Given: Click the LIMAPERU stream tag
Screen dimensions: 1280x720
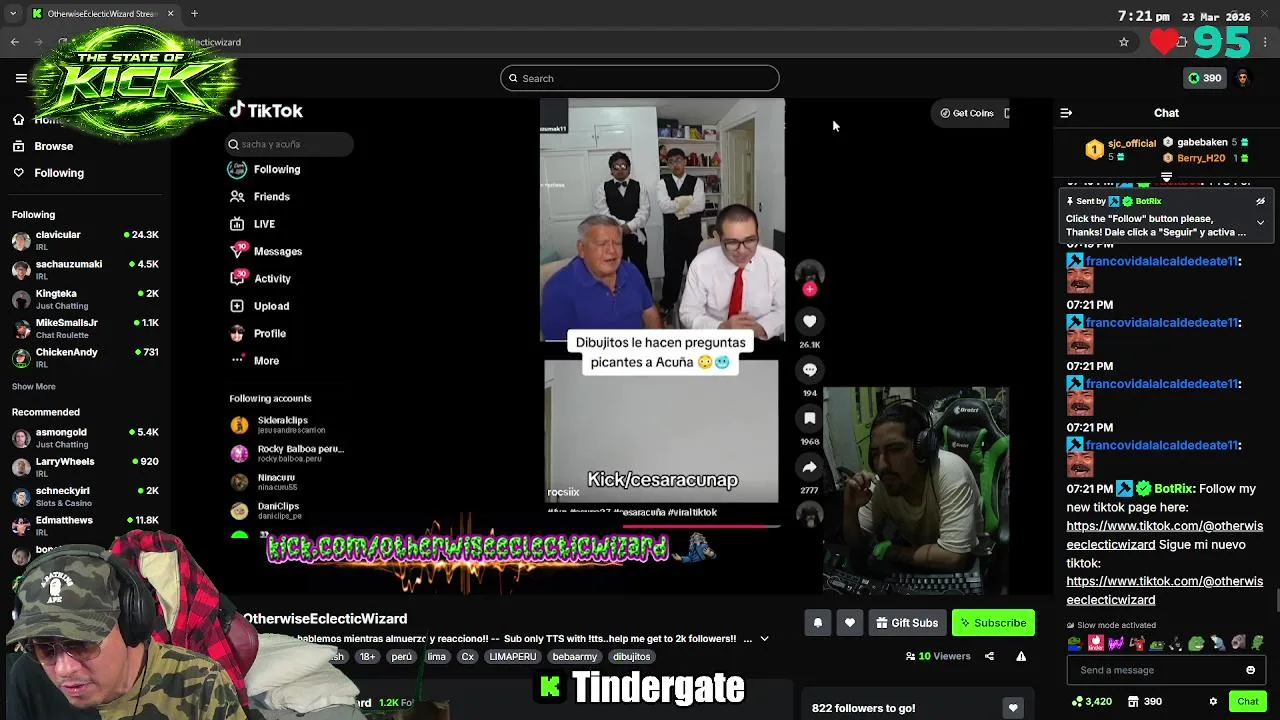Looking at the screenshot, I should pyautogui.click(x=513, y=657).
